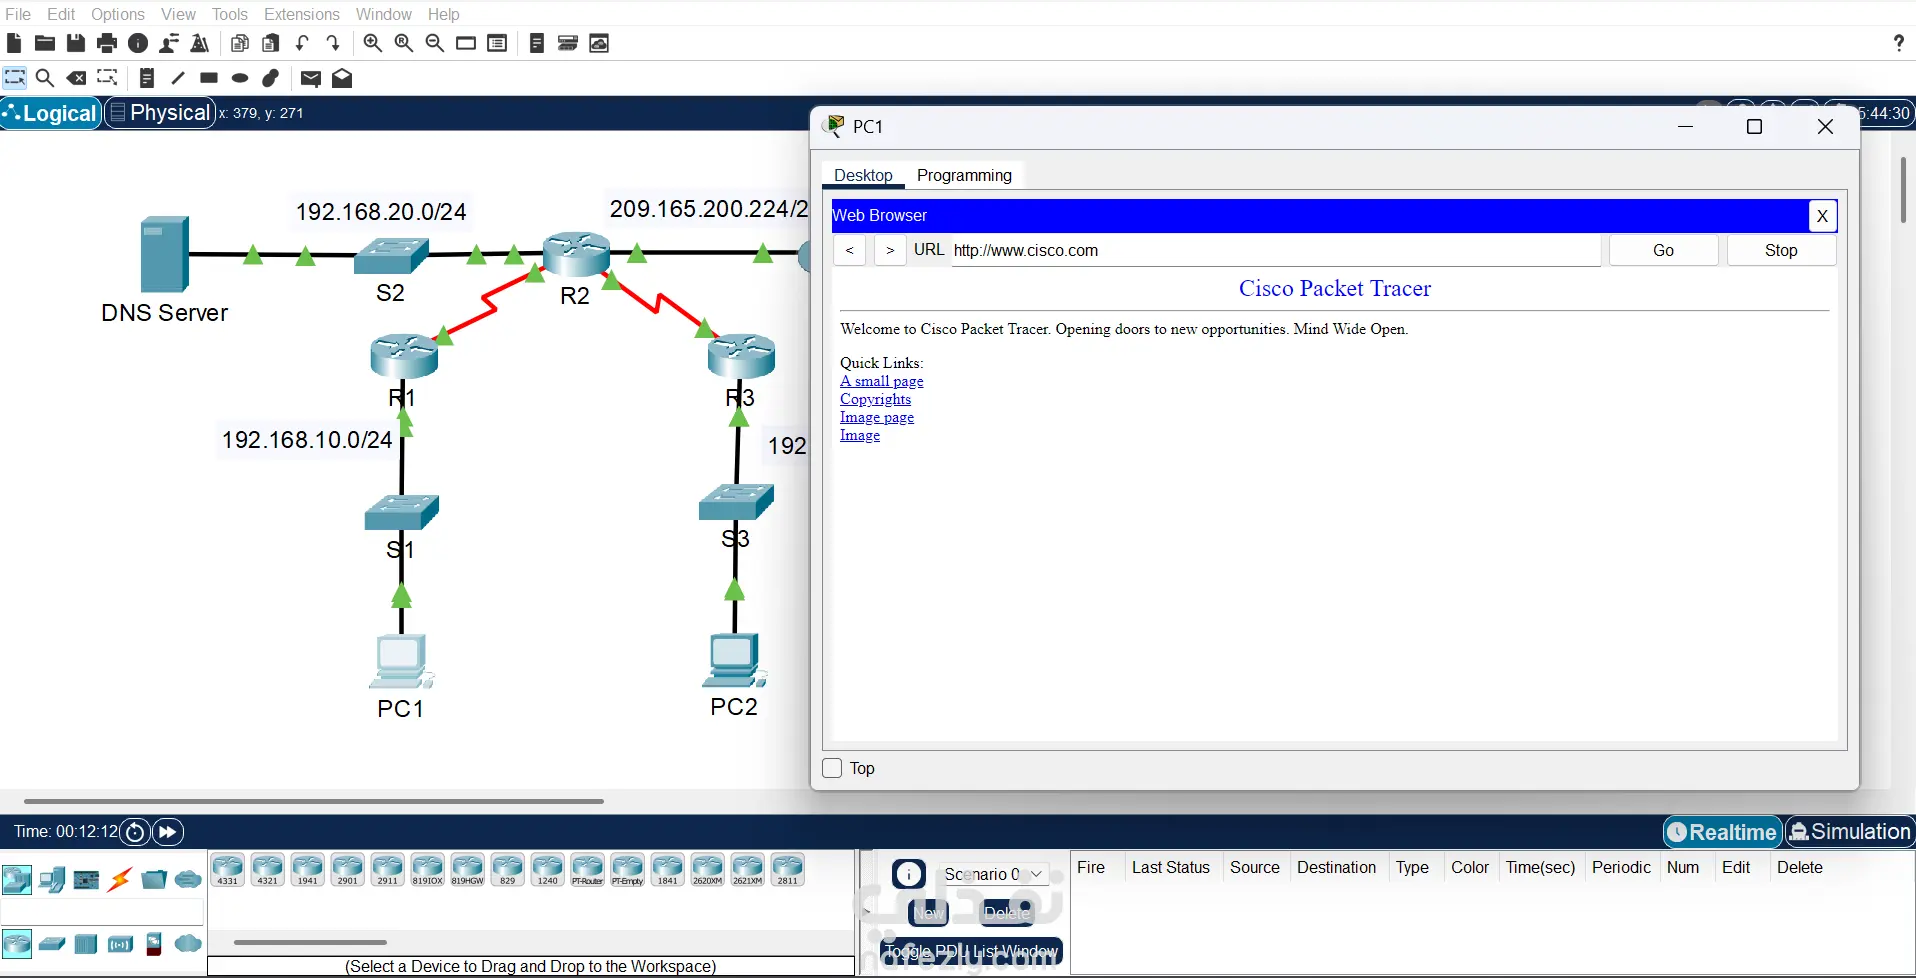This screenshot has height=978, width=1916.
Task: Select the Draw Rectangle tool
Action: click(x=209, y=78)
